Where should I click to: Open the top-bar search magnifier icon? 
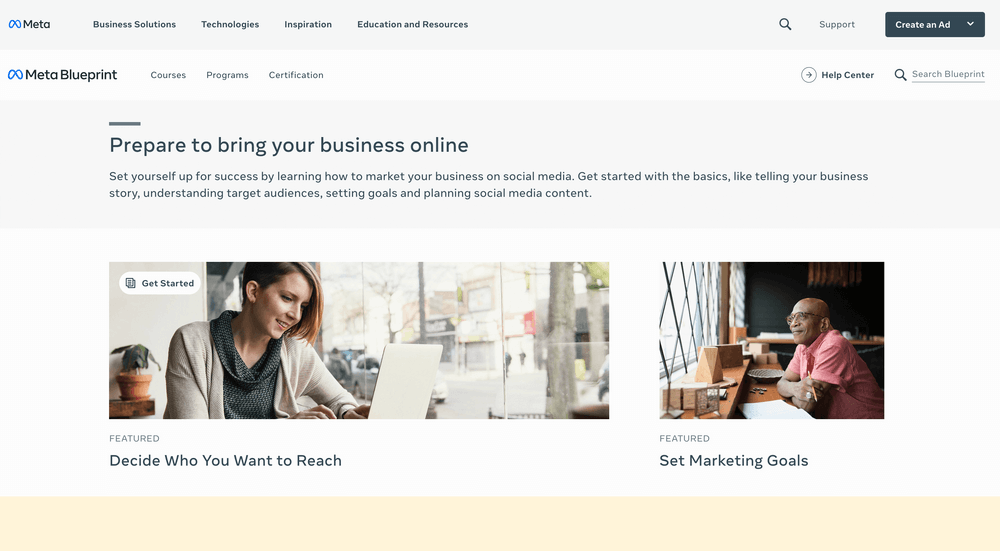coord(785,24)
